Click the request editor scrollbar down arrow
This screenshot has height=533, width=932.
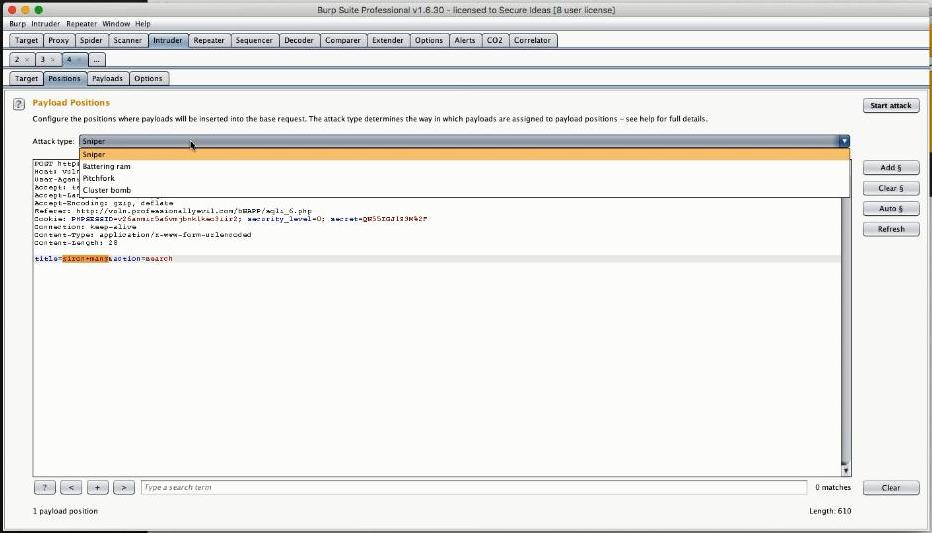click(x=846, y=471)
